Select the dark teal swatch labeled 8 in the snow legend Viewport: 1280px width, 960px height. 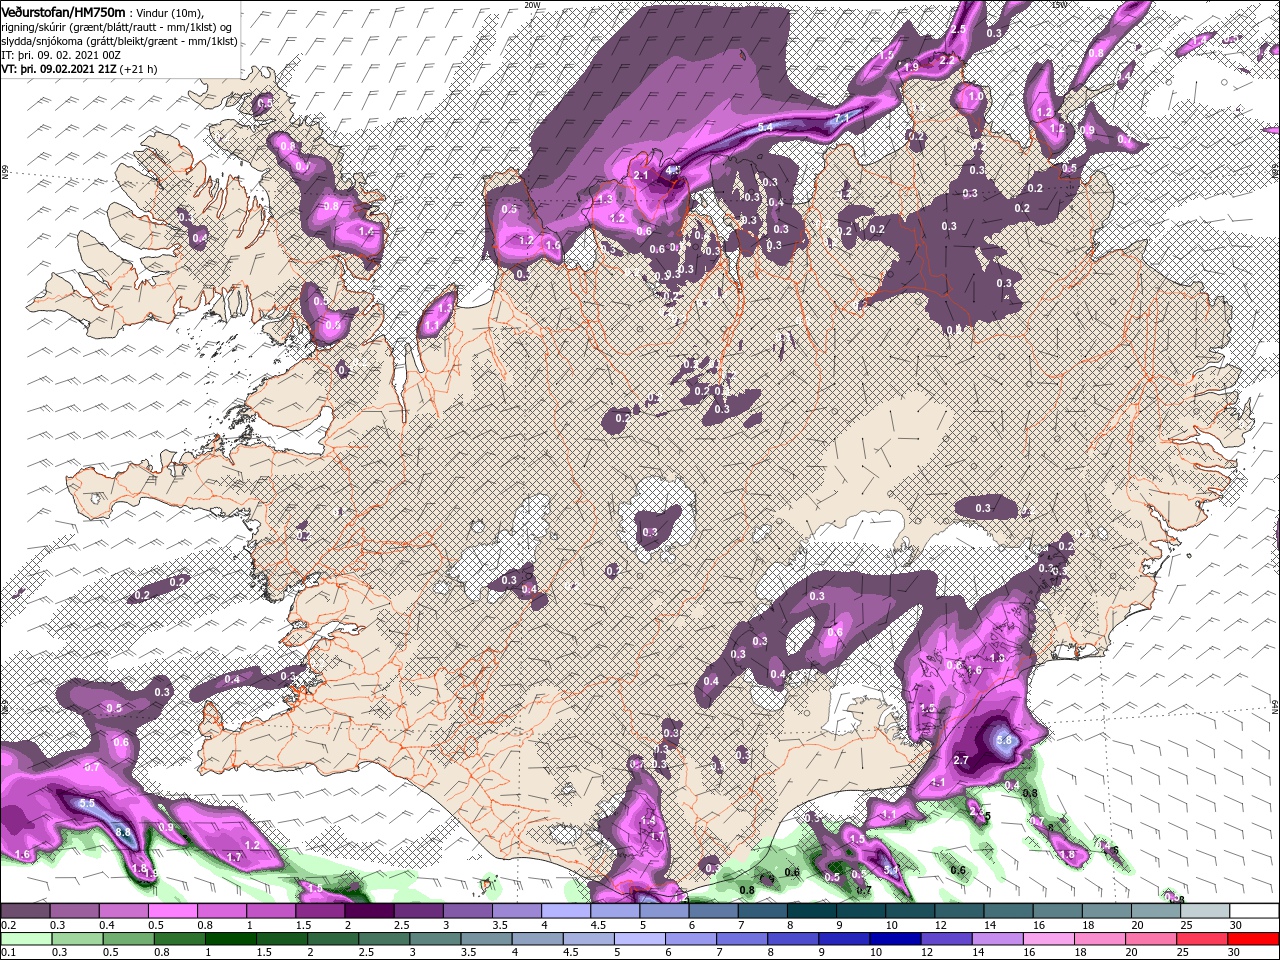click(812, 911)
